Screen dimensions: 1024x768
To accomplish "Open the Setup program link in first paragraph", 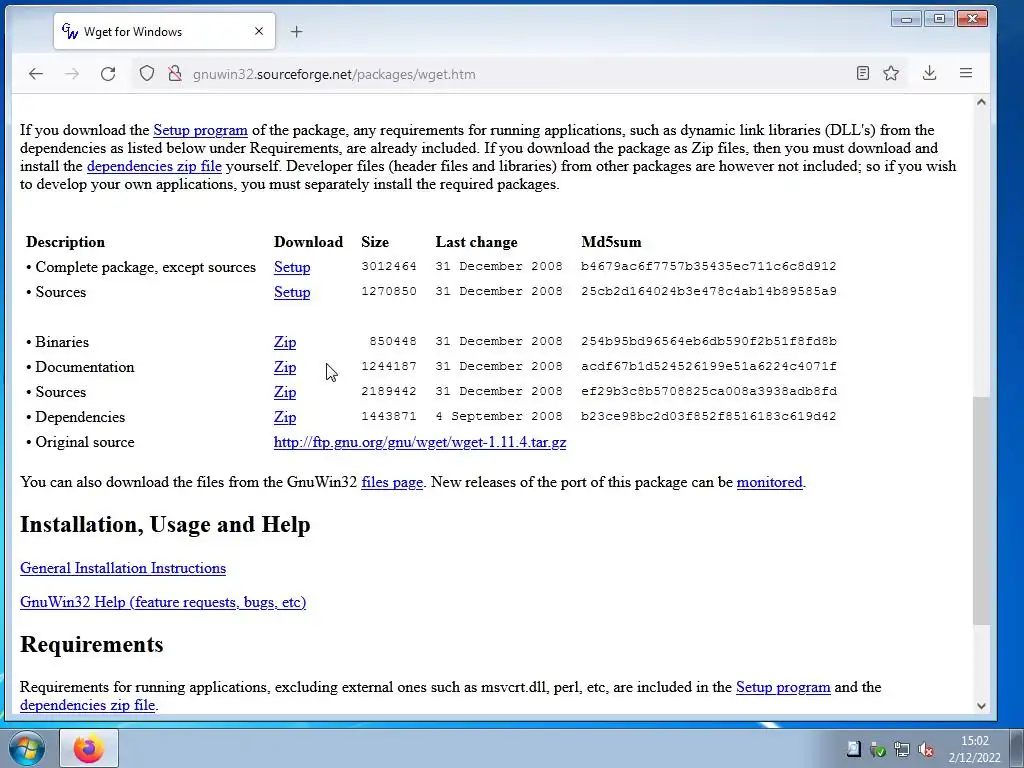I will [x=200, y=130].
